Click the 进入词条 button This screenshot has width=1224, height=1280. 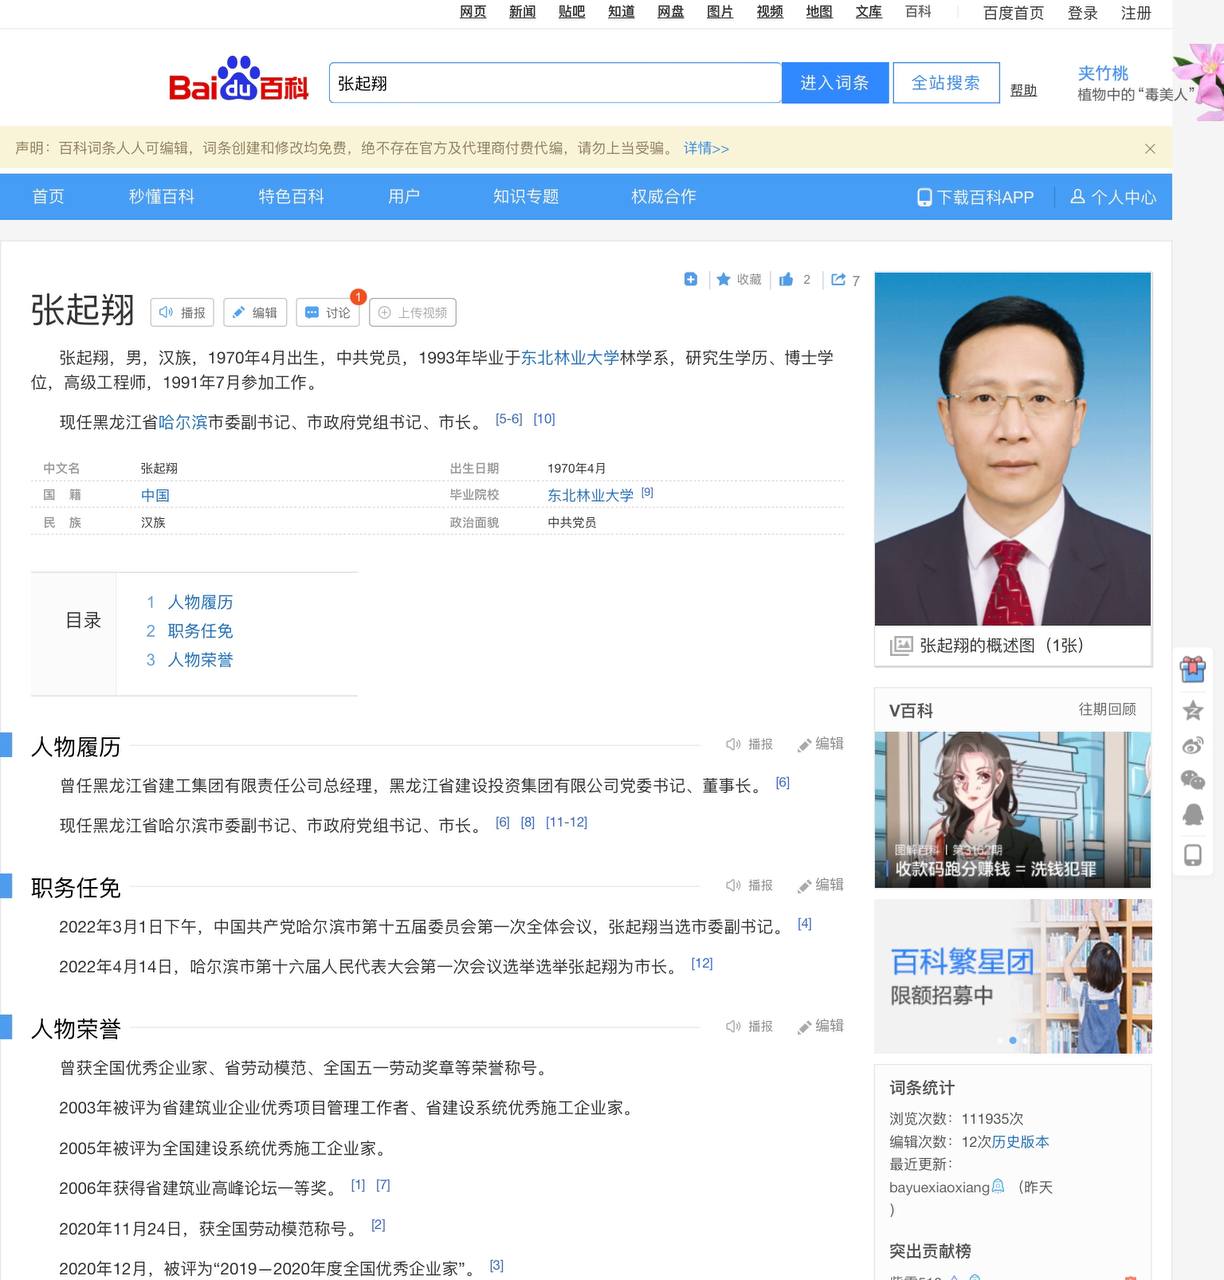tap(834, 83)
